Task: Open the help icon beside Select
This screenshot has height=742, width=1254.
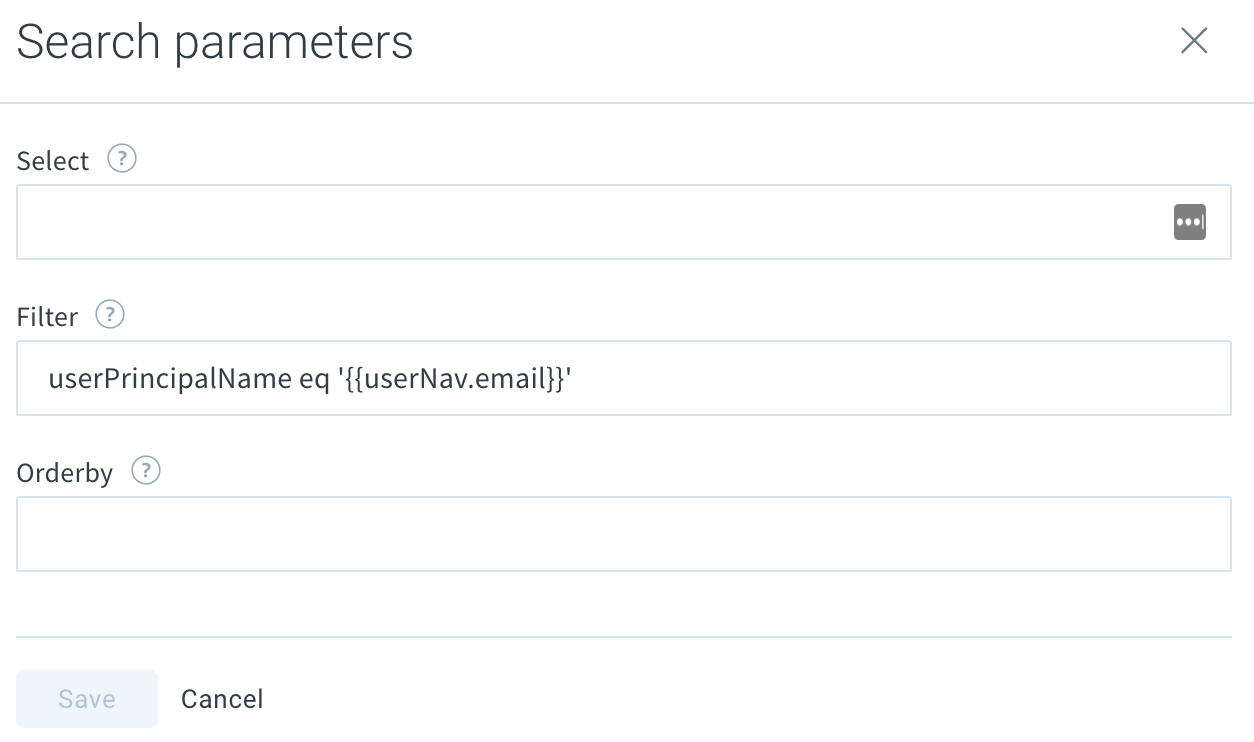Action: (x=122, y=159)
